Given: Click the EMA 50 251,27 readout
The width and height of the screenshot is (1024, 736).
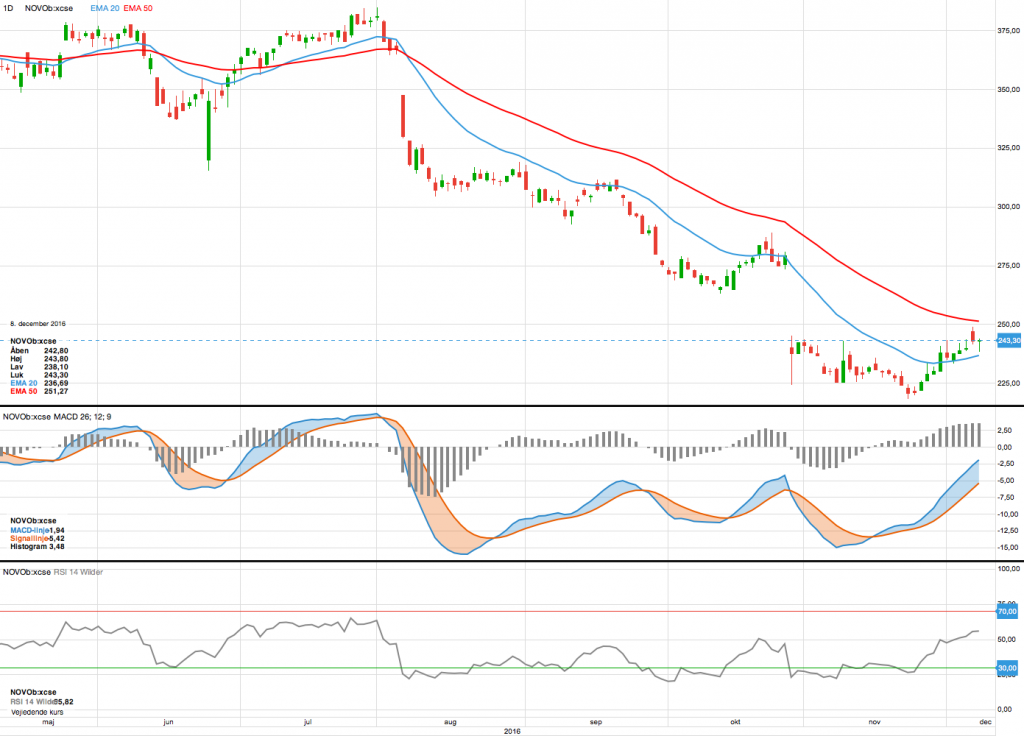Looking at the screenshot, I should point(39,391).
